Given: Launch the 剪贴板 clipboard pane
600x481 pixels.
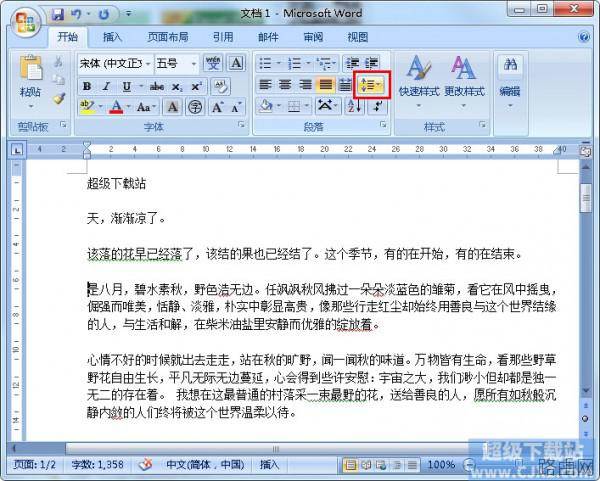Looking at the screenshot, I should 63,125.
